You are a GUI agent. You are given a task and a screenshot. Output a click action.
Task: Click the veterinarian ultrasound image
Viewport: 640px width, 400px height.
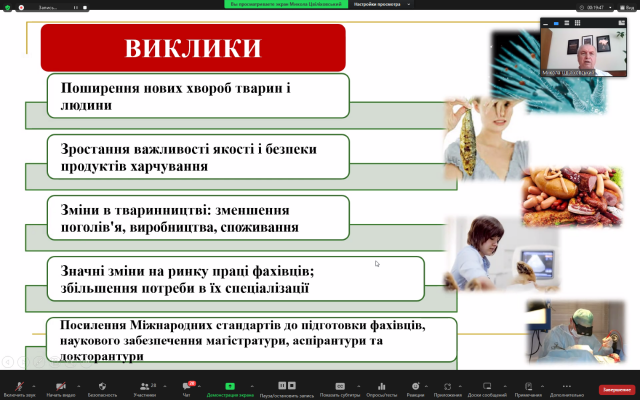pos(501,254)
